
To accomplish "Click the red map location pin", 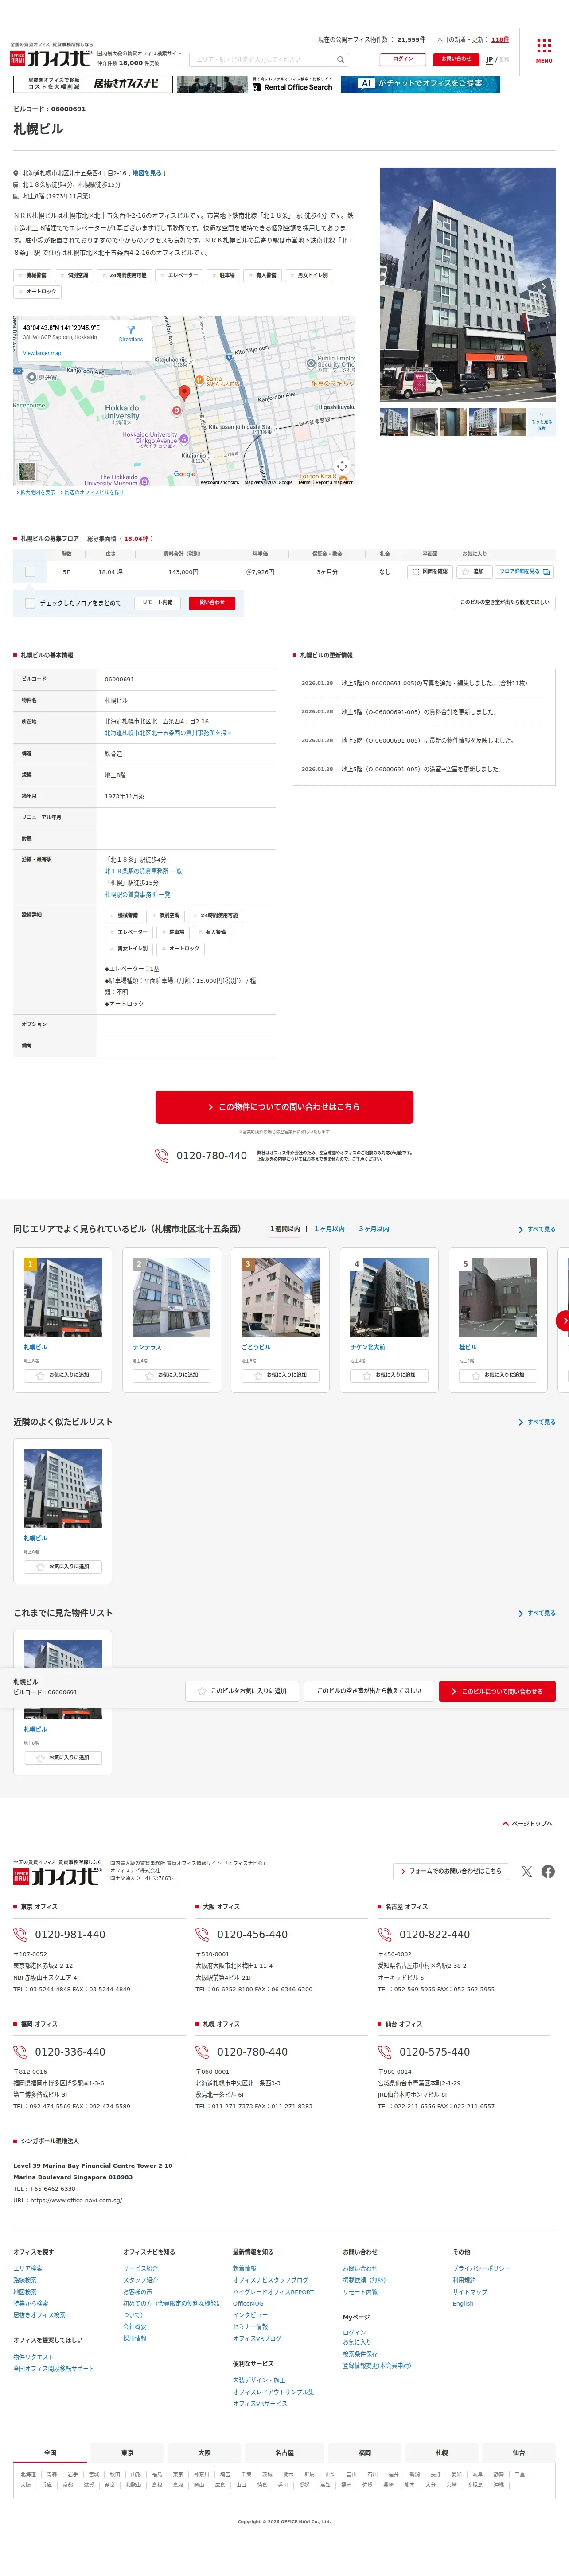I will pyautogui.click(x=184, y=393).
